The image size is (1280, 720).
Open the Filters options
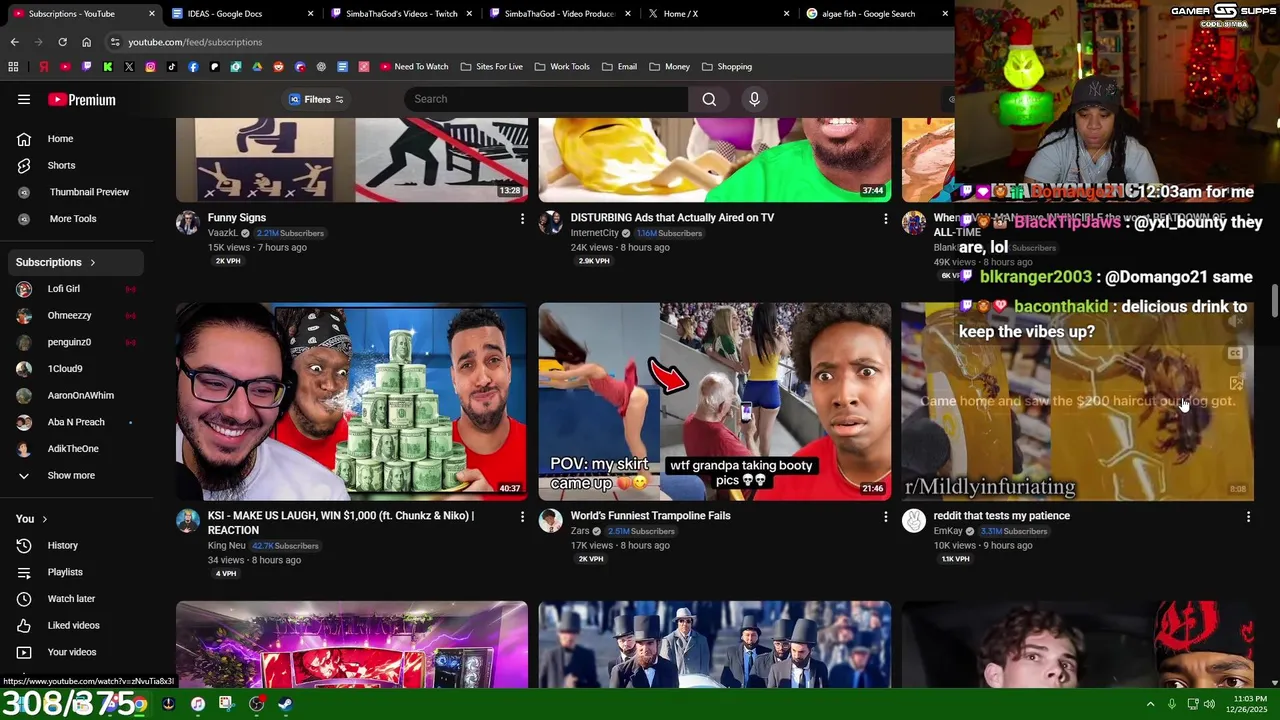click(316, 99)
